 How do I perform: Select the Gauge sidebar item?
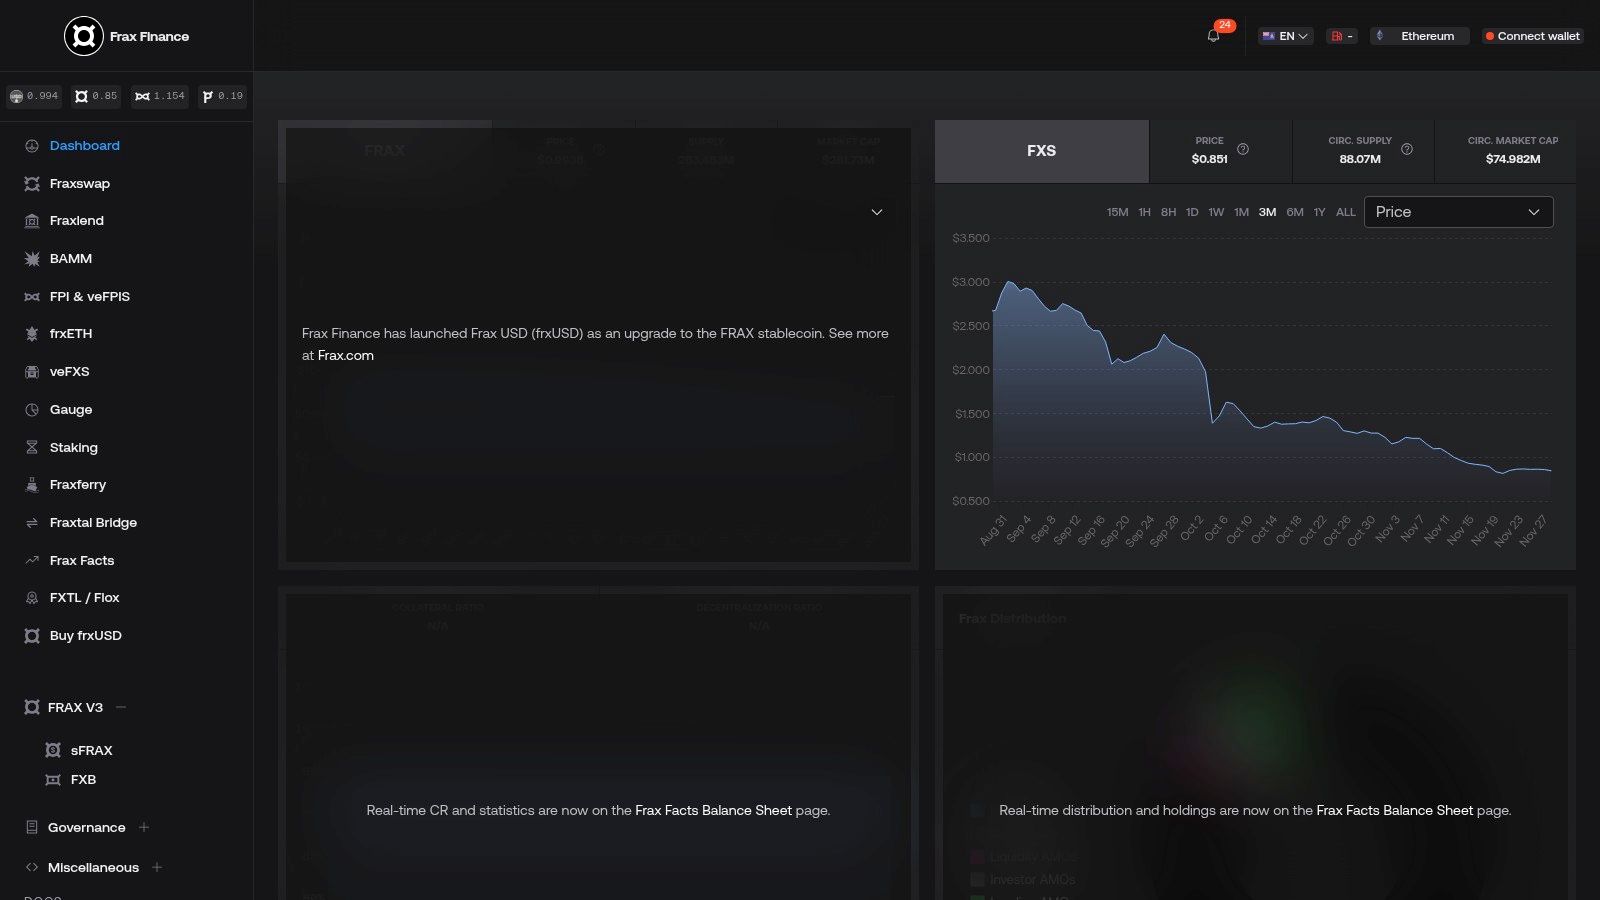click(x=70, y=409)
